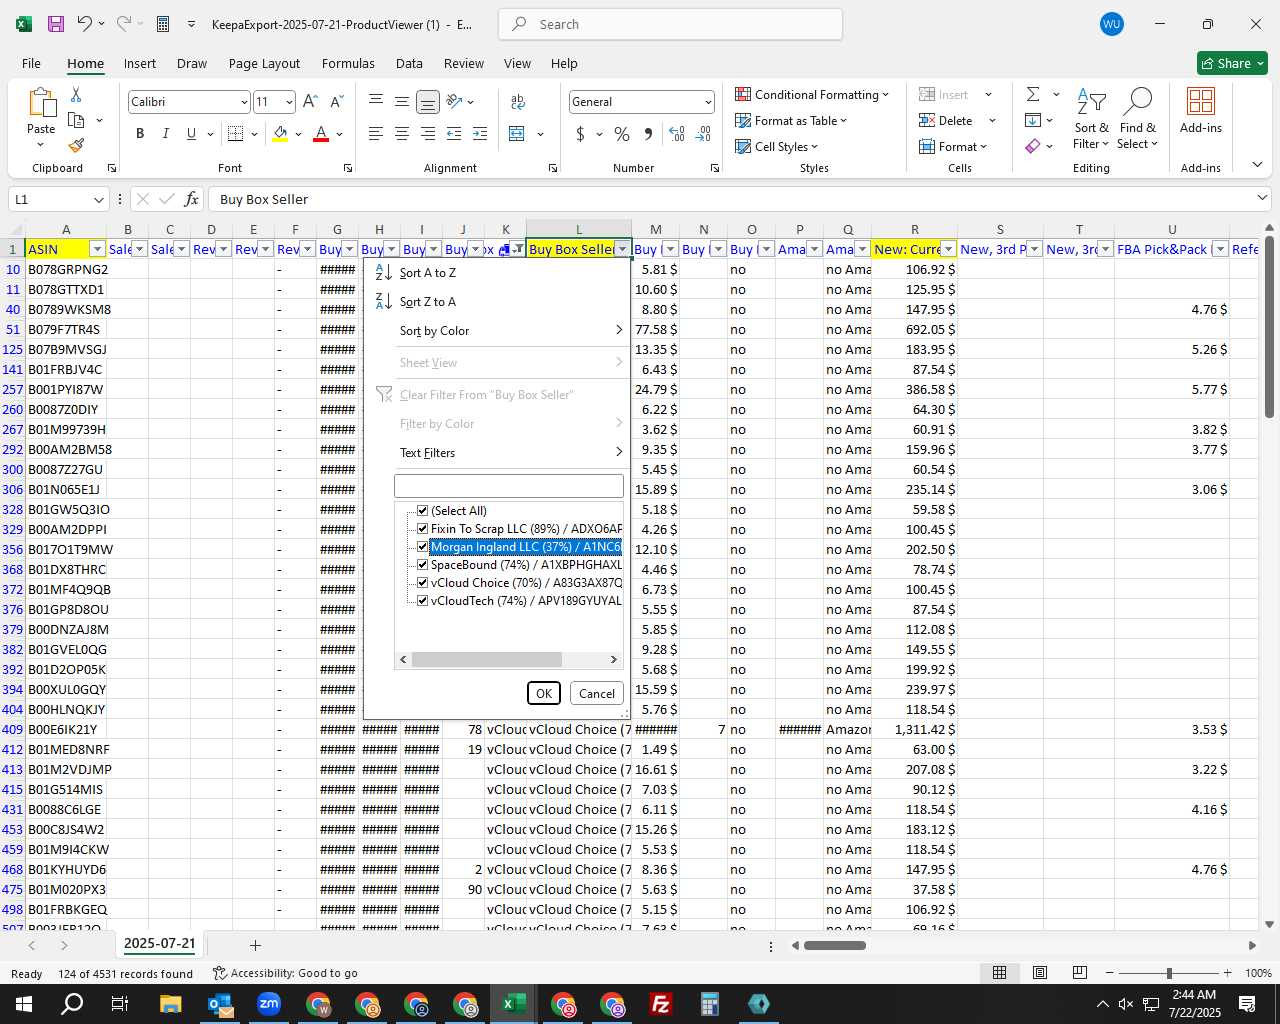
Task: Toggle Italic formatting
Action: 165,134
